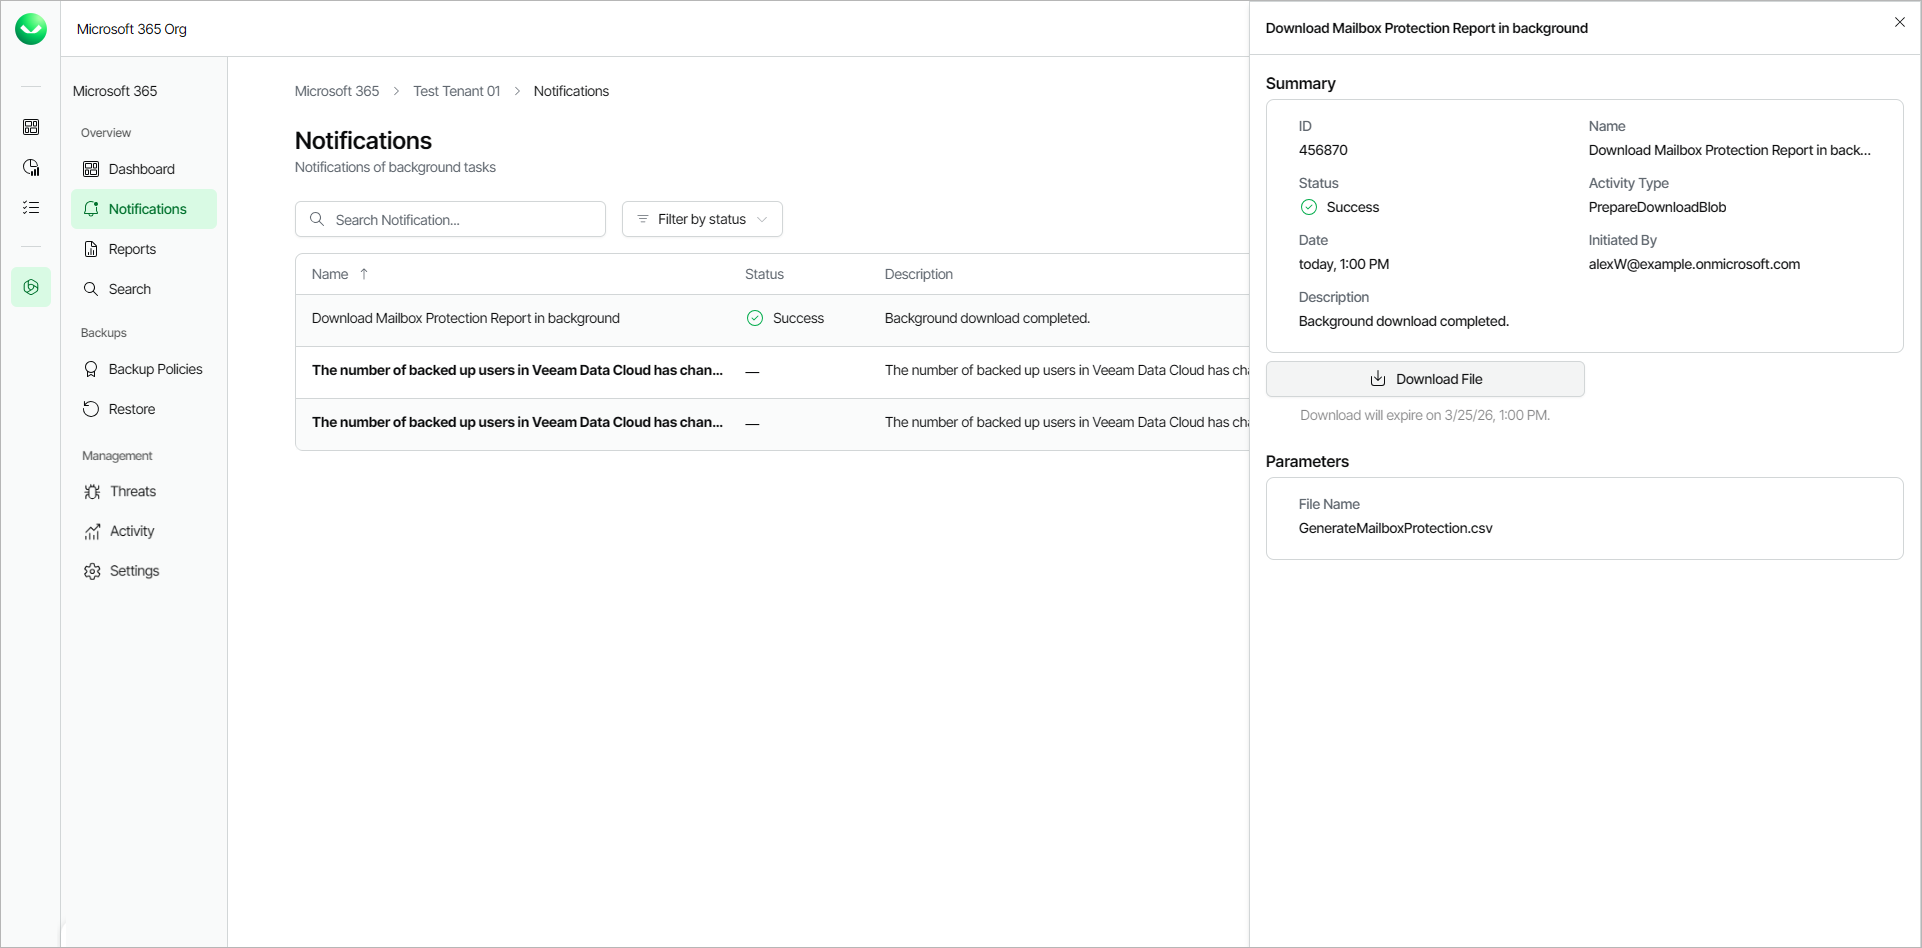This screenshot has height=948, width=1922.
Task: Open the Activity page in Management
Action: (132, 531)
